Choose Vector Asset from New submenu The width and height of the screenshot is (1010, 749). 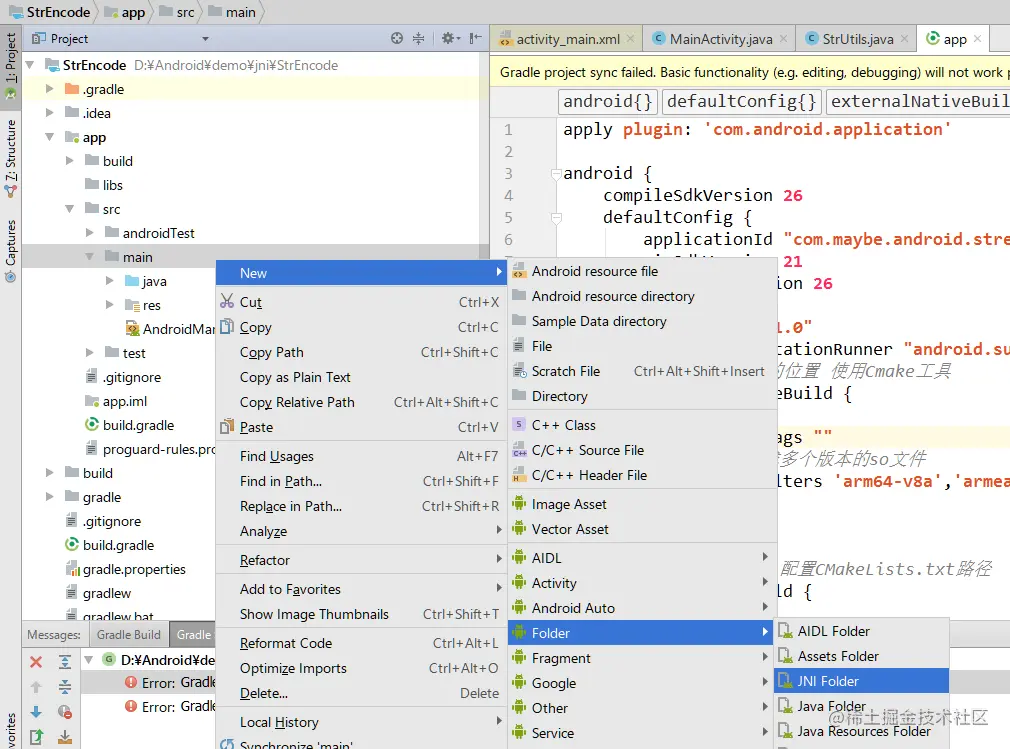642,529
